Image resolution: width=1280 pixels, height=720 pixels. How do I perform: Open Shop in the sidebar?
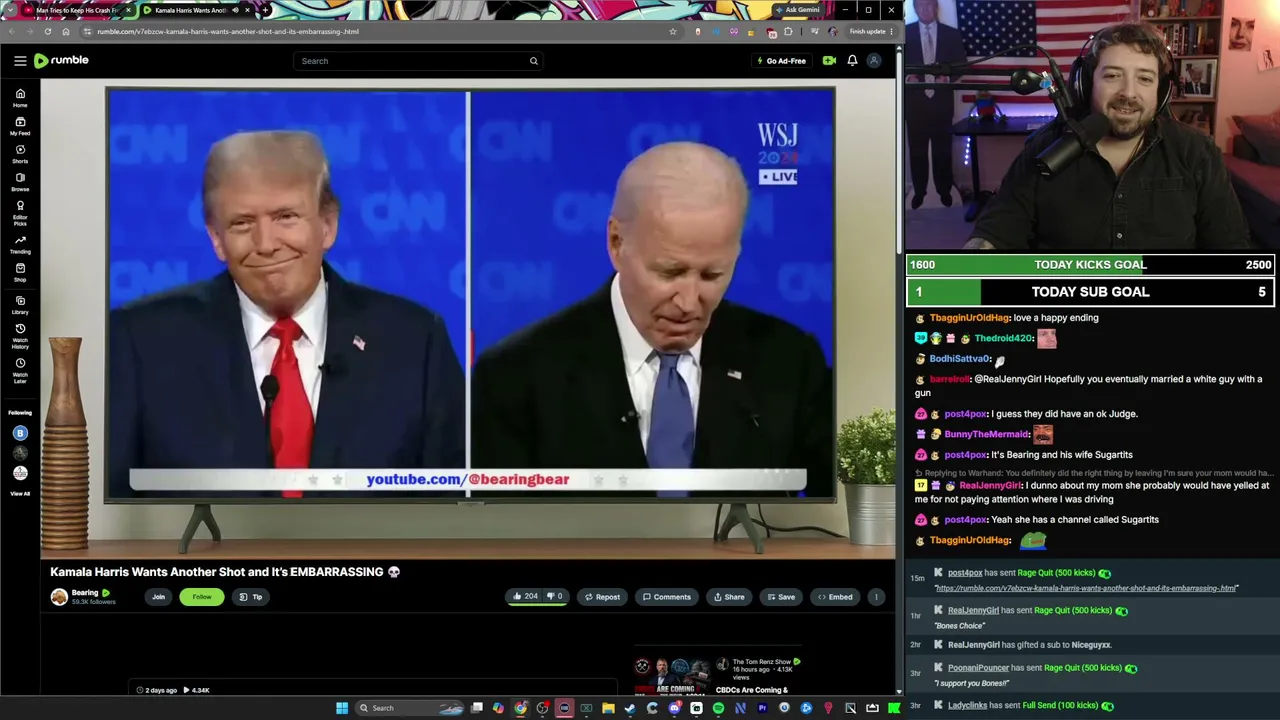(x=20, y=272)
